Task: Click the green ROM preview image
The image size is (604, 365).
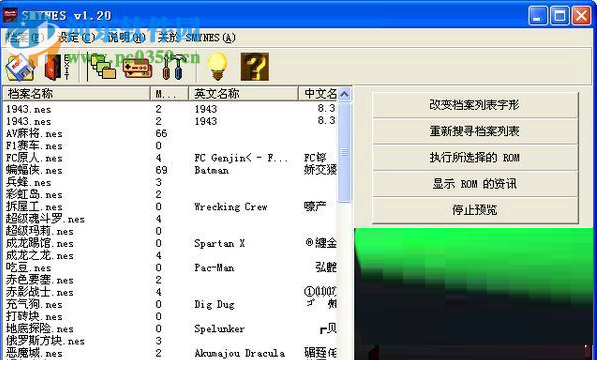Action: click(474, 294)
